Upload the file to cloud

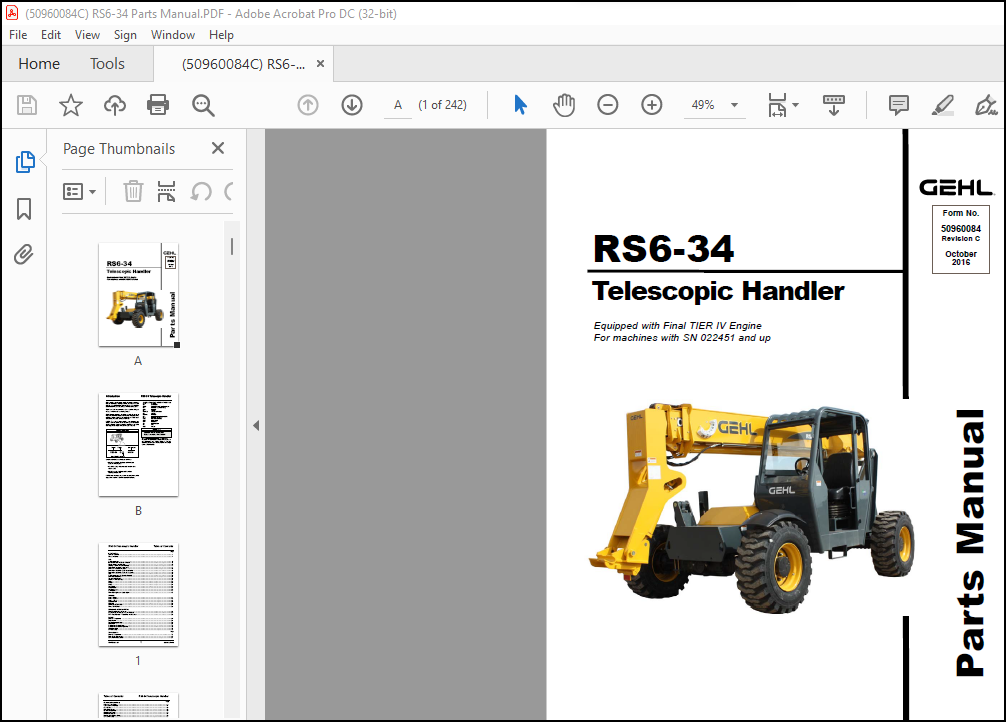(x=115, y=105)
